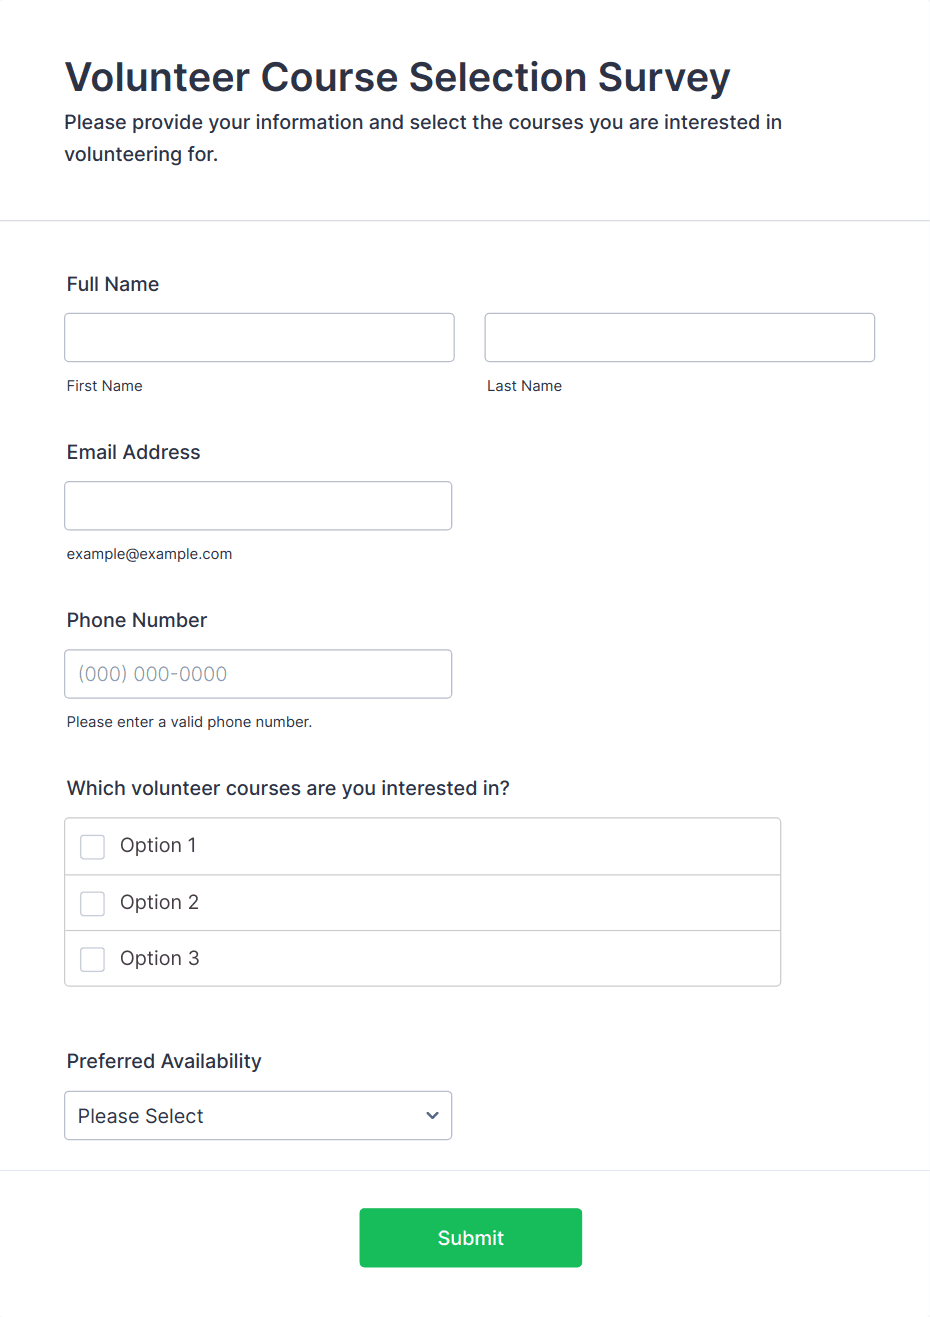Screen dimensions: 930x1317
Task: Click the 'Volunteer Course Selection Survey' heading
Action: (x=398, y=78)
